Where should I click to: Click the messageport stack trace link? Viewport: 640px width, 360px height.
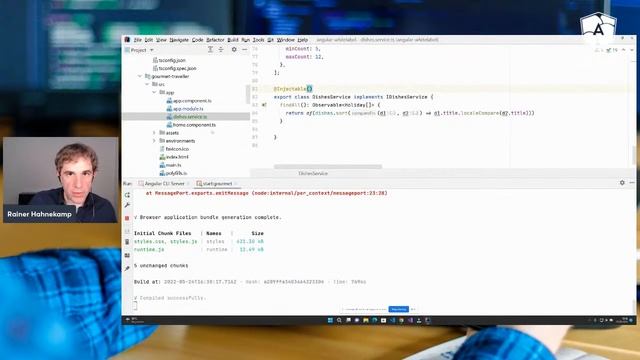point(319,193)
